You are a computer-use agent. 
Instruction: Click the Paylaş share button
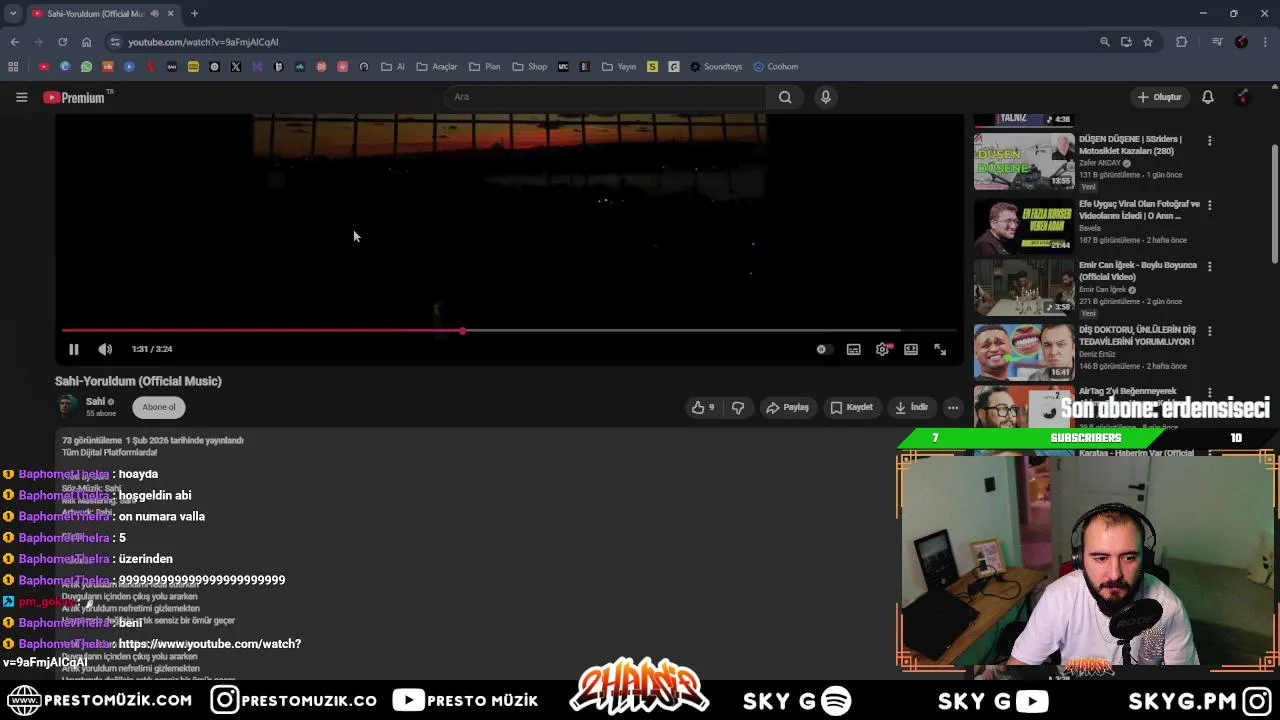coord(787,407)
